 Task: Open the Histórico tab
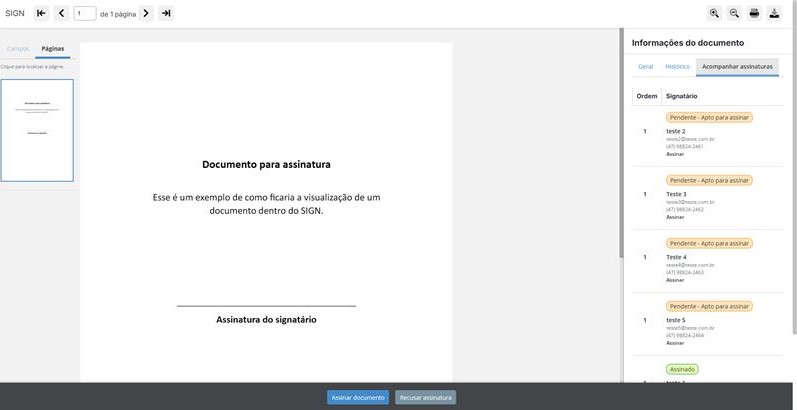pyautogui.click(x=678, y=67)
